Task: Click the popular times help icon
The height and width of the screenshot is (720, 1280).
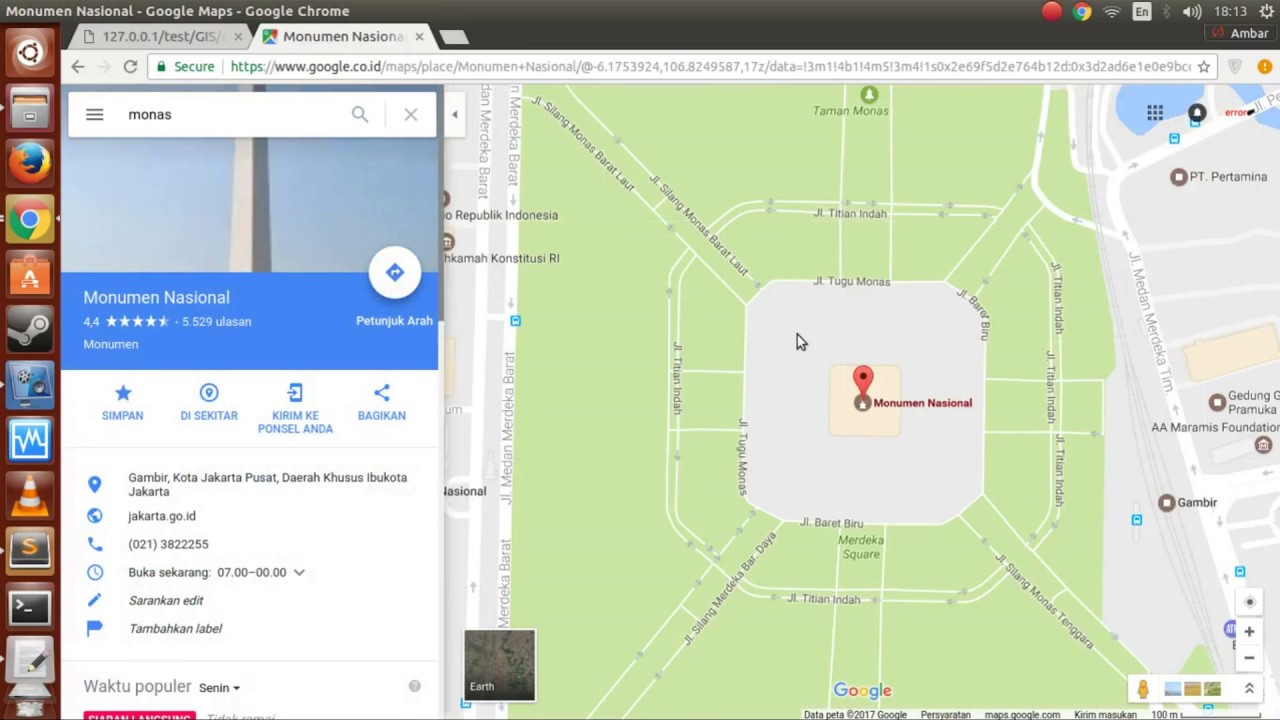Action: click(x=414, y=686)
